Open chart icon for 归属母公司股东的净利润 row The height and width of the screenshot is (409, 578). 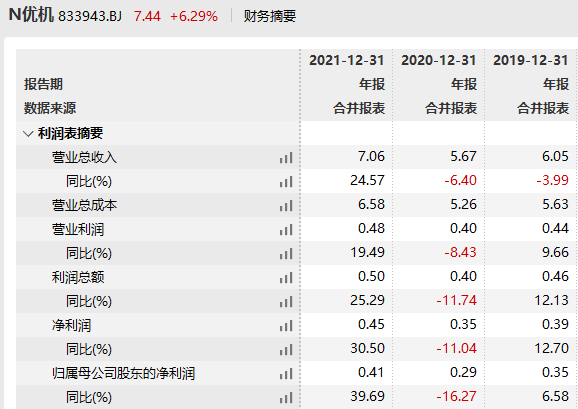coord(286,374)
